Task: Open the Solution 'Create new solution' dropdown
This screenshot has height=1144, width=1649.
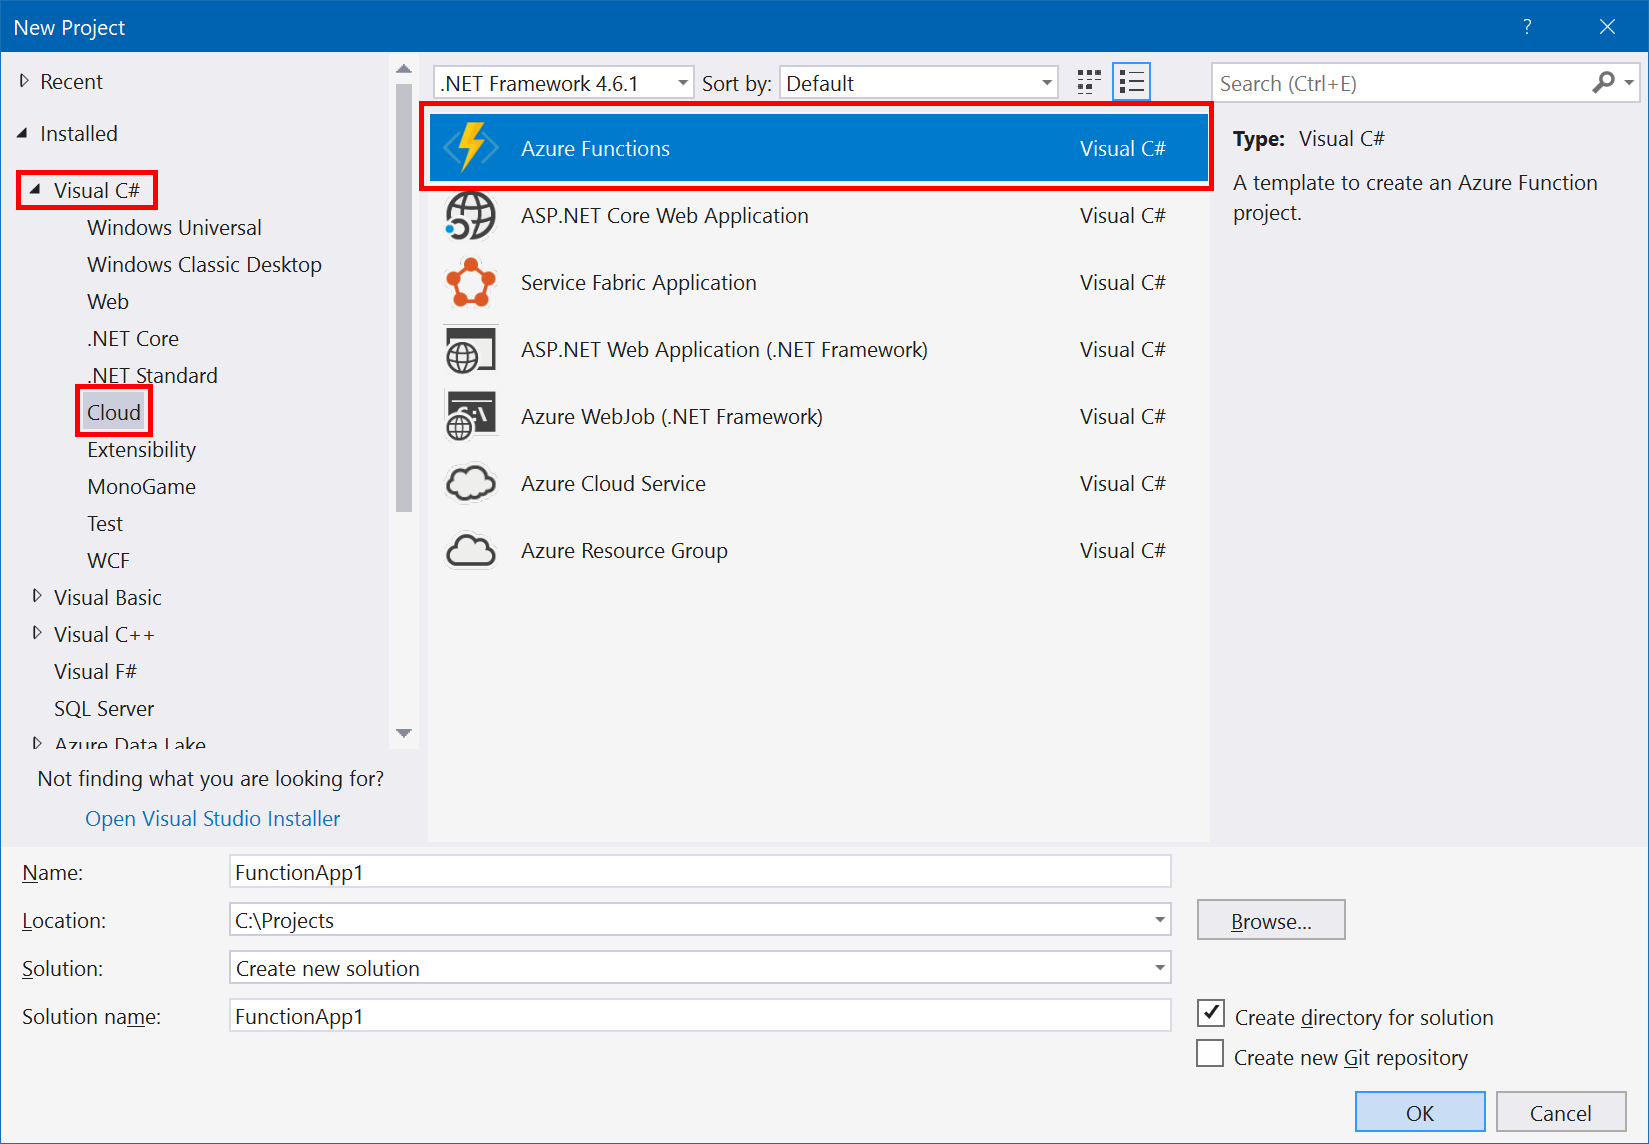Action: (x=1159, y=968)
